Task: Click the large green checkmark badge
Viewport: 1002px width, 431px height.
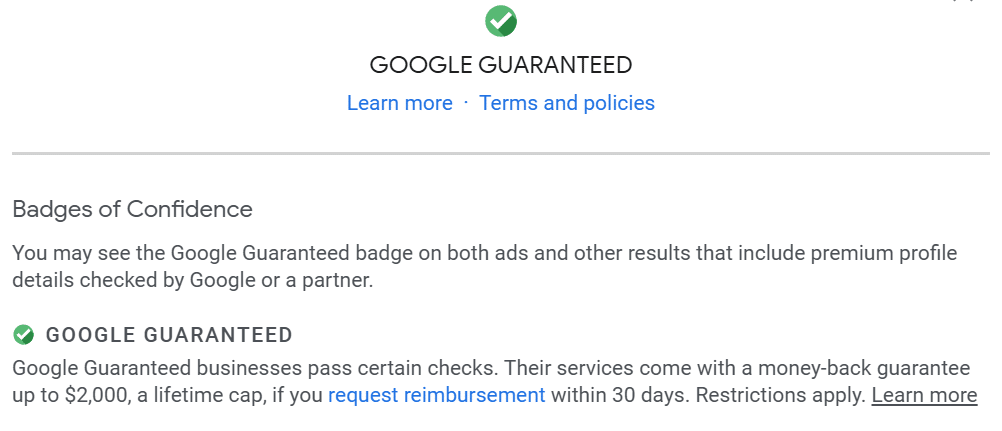Action: click(501, 20)
